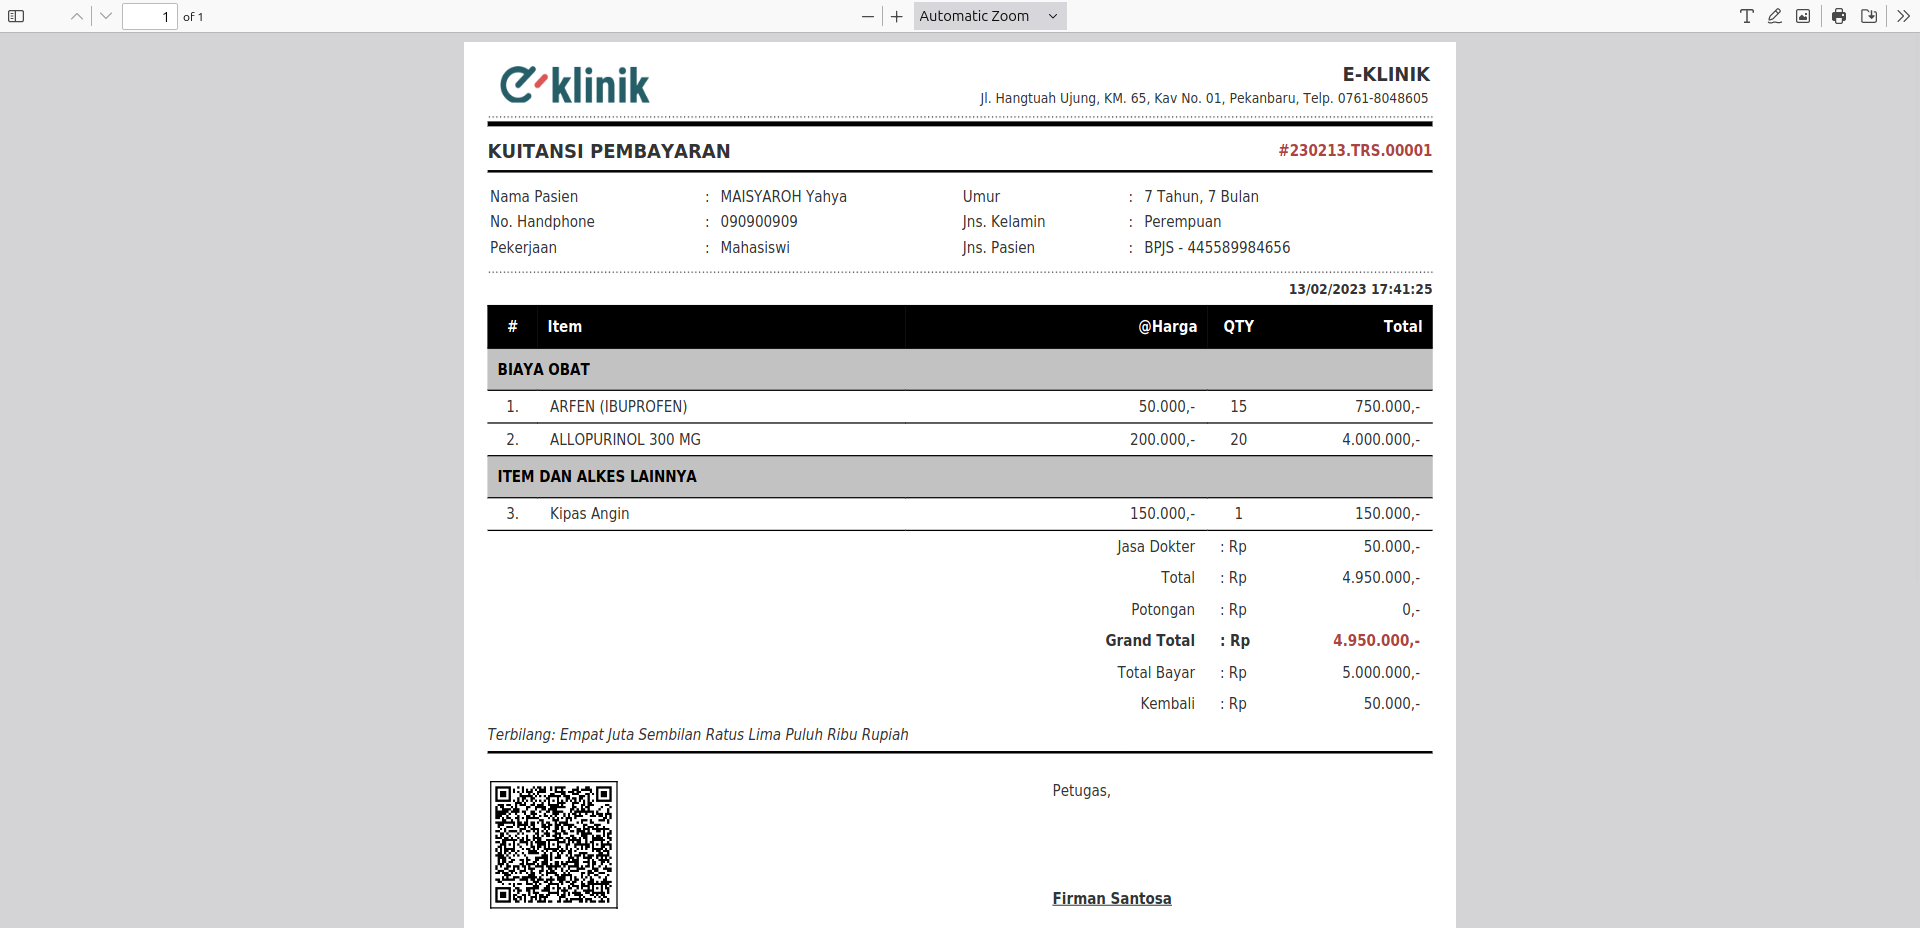Click the 750.000,- total cell
The image size is (1920, 928).
tap(1387, 407)
